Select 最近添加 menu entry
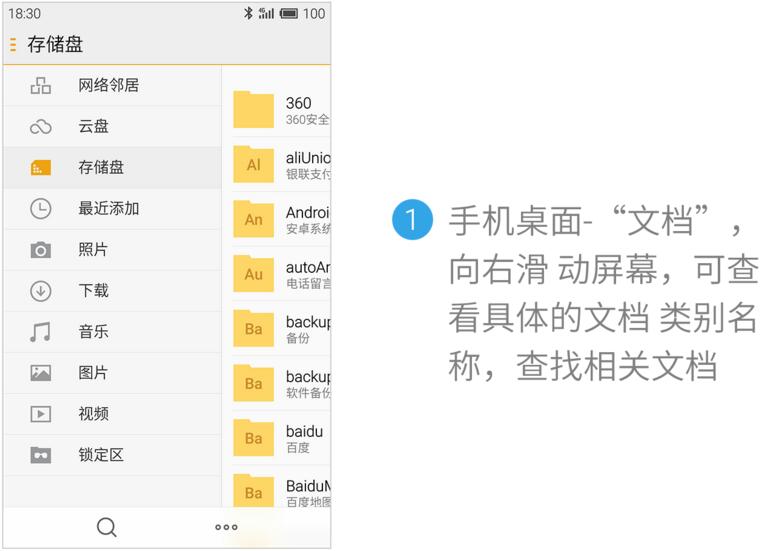This screenshot has height=551, width=762. pyautogui.click(x=112, y=209)
